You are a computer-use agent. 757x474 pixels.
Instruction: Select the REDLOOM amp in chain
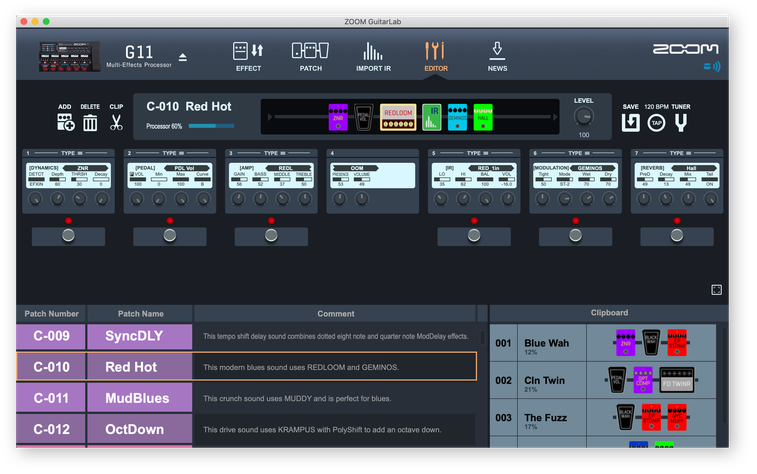coord(398,117)
